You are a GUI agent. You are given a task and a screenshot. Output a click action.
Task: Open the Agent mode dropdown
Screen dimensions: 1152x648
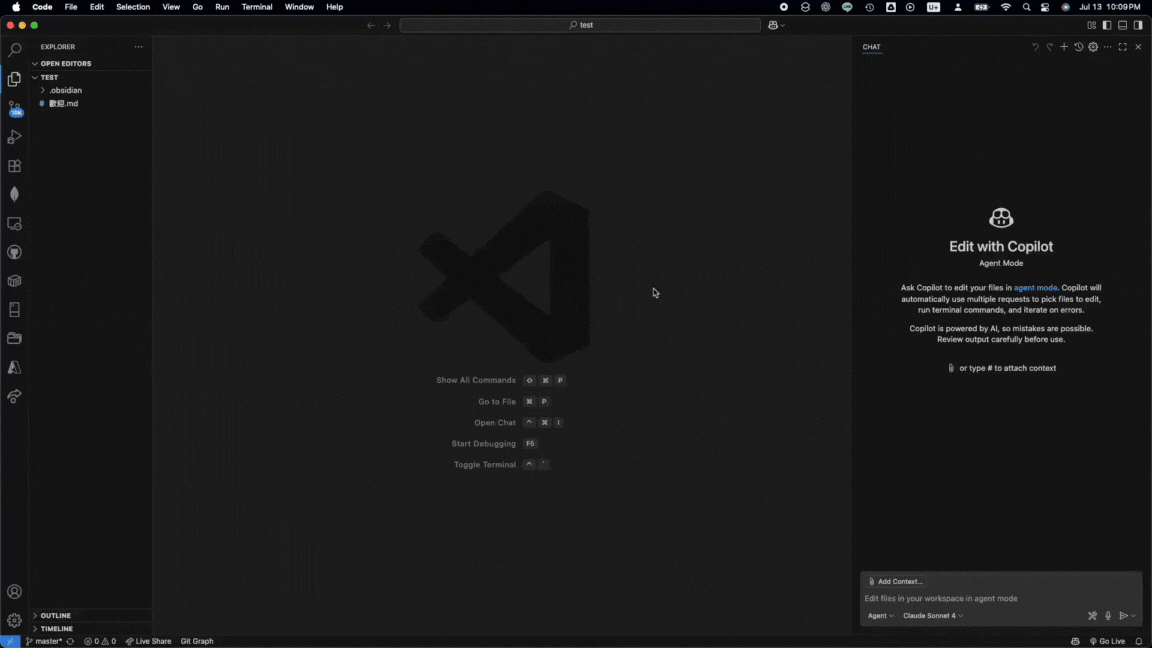[x=880, y=616]
